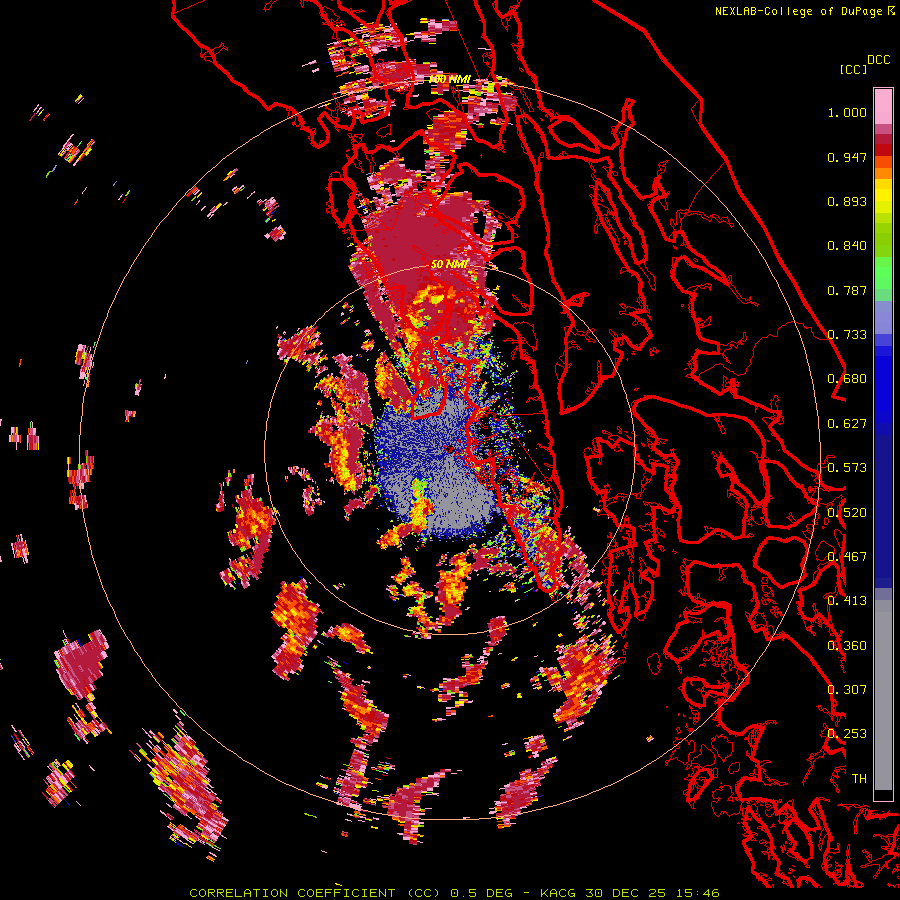Select the 0.307 legend value
Screen dimensions: 900x900
847,690
